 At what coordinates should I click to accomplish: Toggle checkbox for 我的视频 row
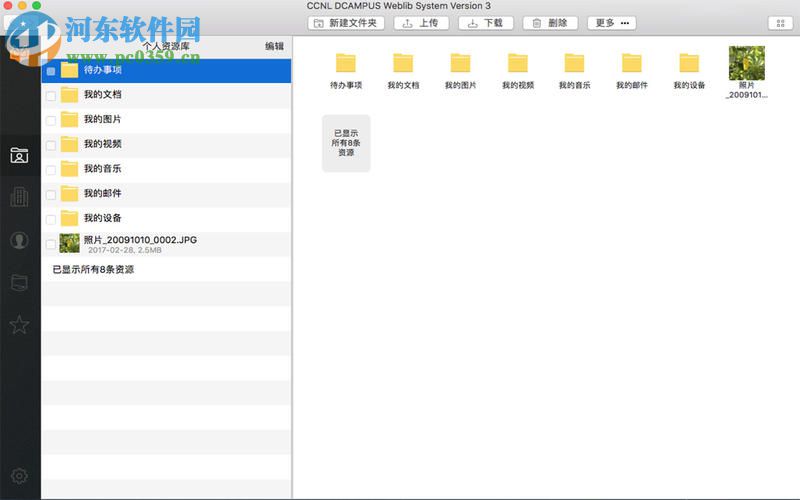point(51,145)
